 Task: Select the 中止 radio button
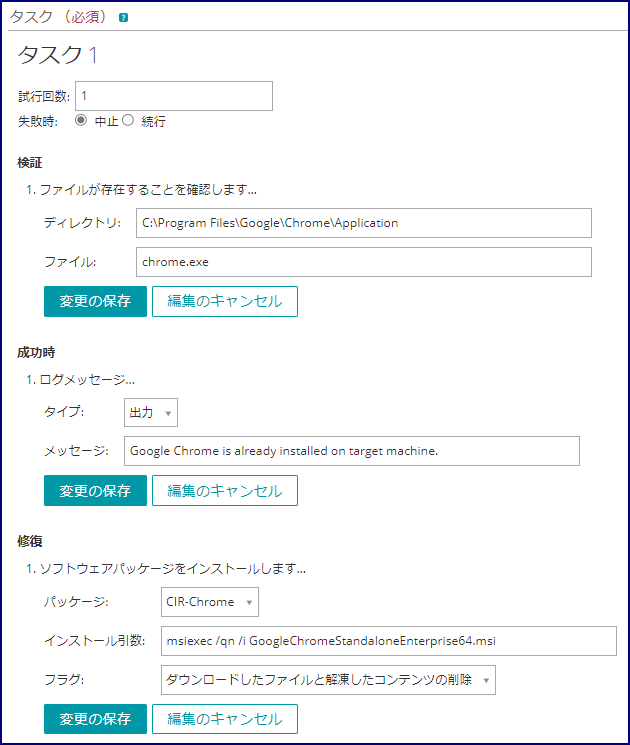(81, 120)
